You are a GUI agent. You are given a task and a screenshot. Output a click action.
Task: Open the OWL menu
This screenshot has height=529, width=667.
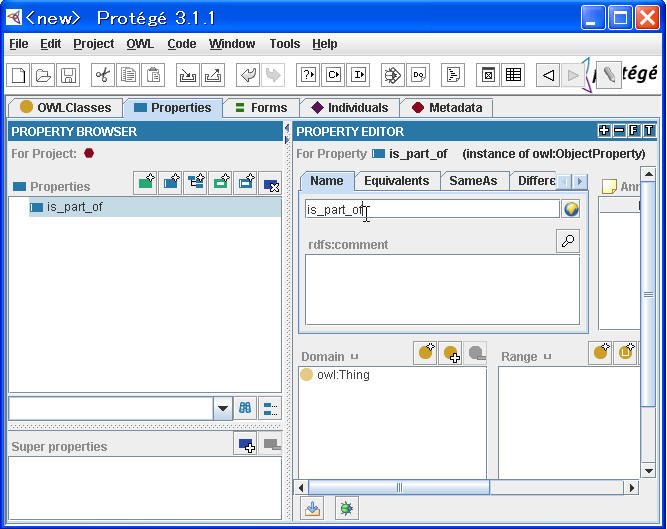pyautogui.click(x=140, y=44)
